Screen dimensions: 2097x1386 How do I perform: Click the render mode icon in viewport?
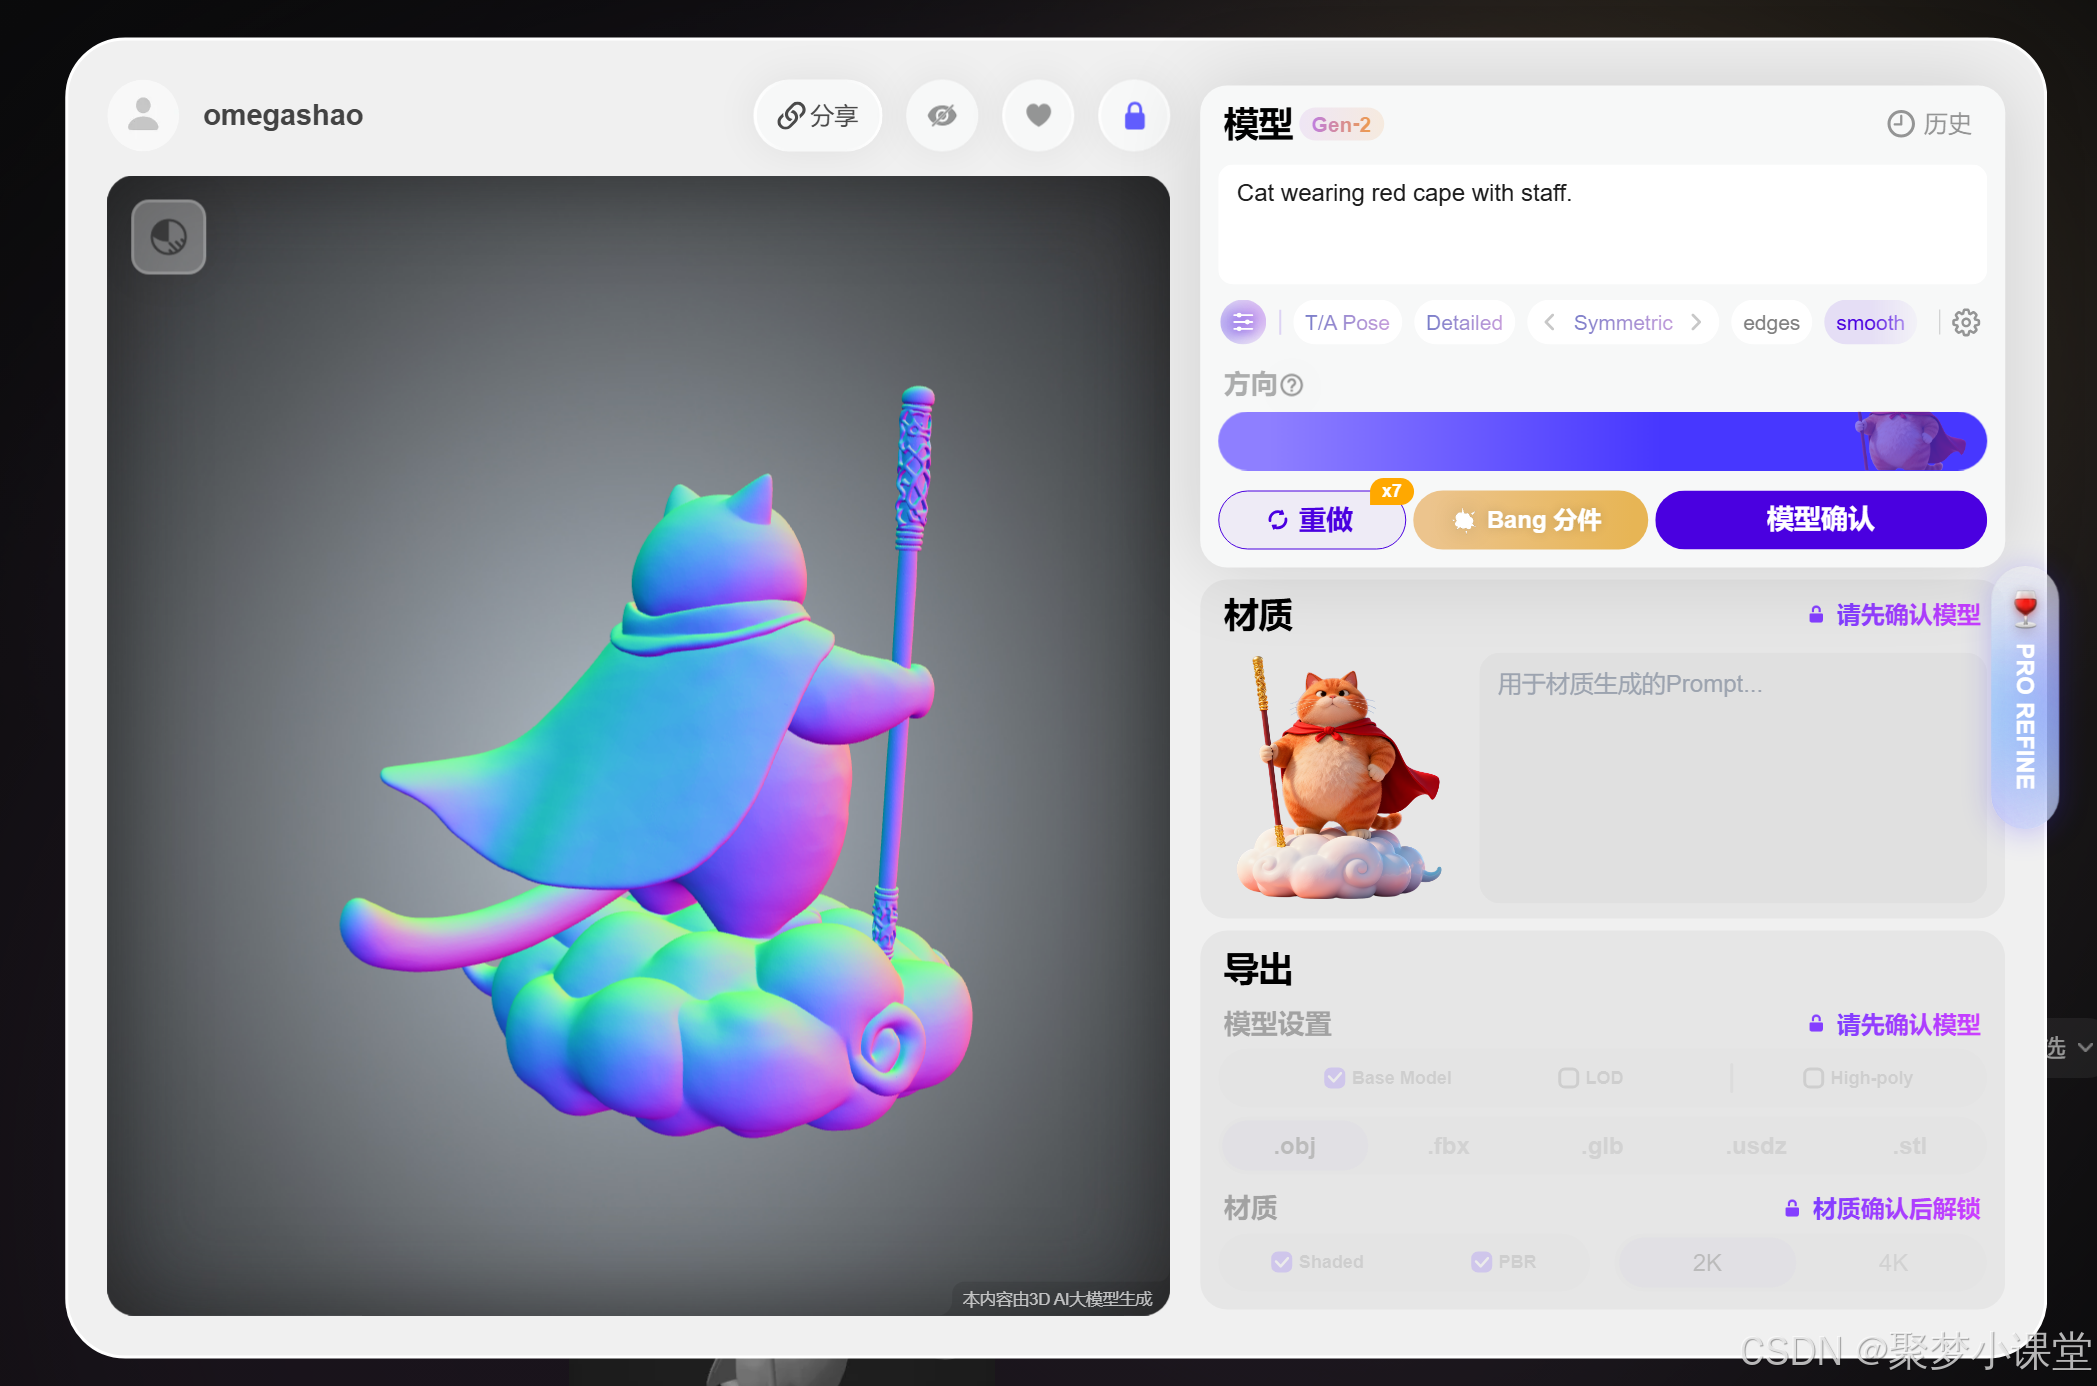tap(168, 237)
